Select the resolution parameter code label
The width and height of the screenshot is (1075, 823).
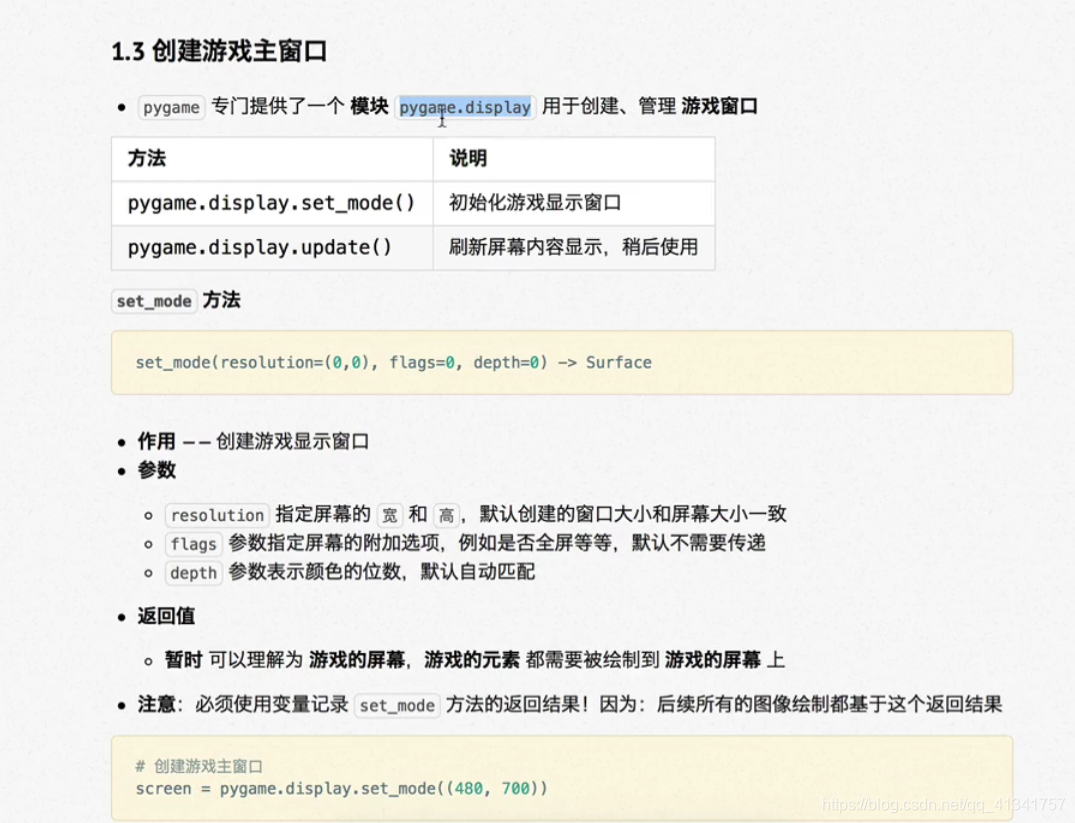217,515
